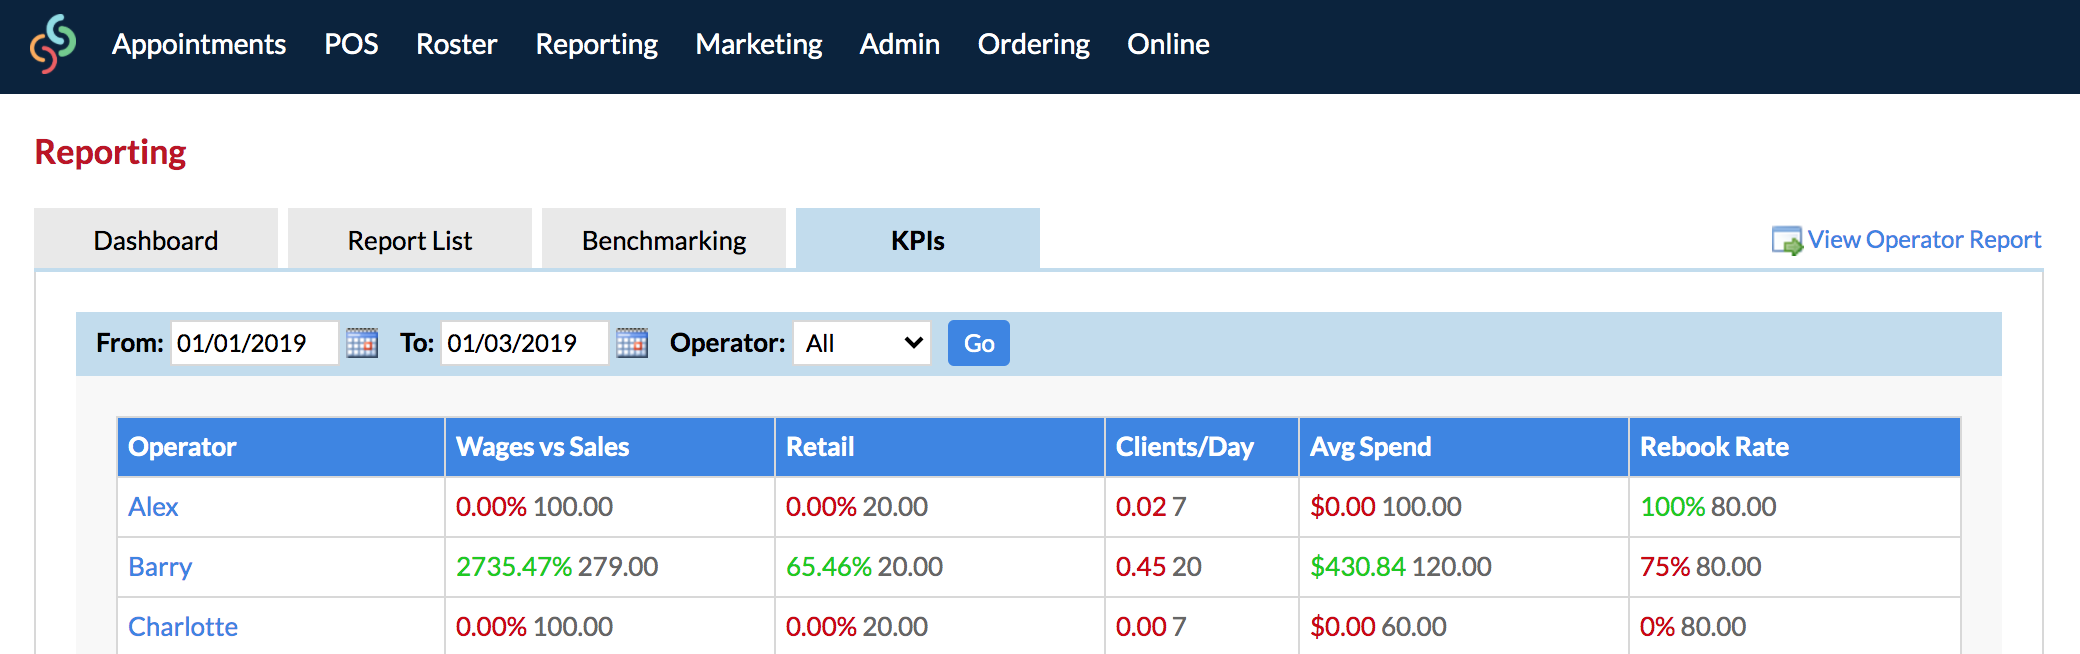Click the View Operator Report icon
Screen dimensions: 2080x654
(x=1787, y=241)
